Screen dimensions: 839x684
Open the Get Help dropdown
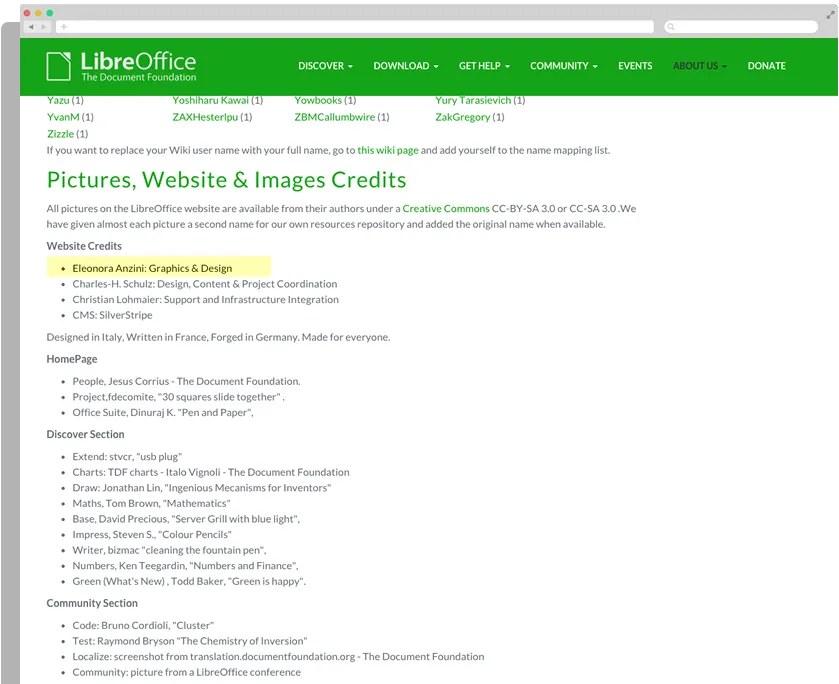484,66
